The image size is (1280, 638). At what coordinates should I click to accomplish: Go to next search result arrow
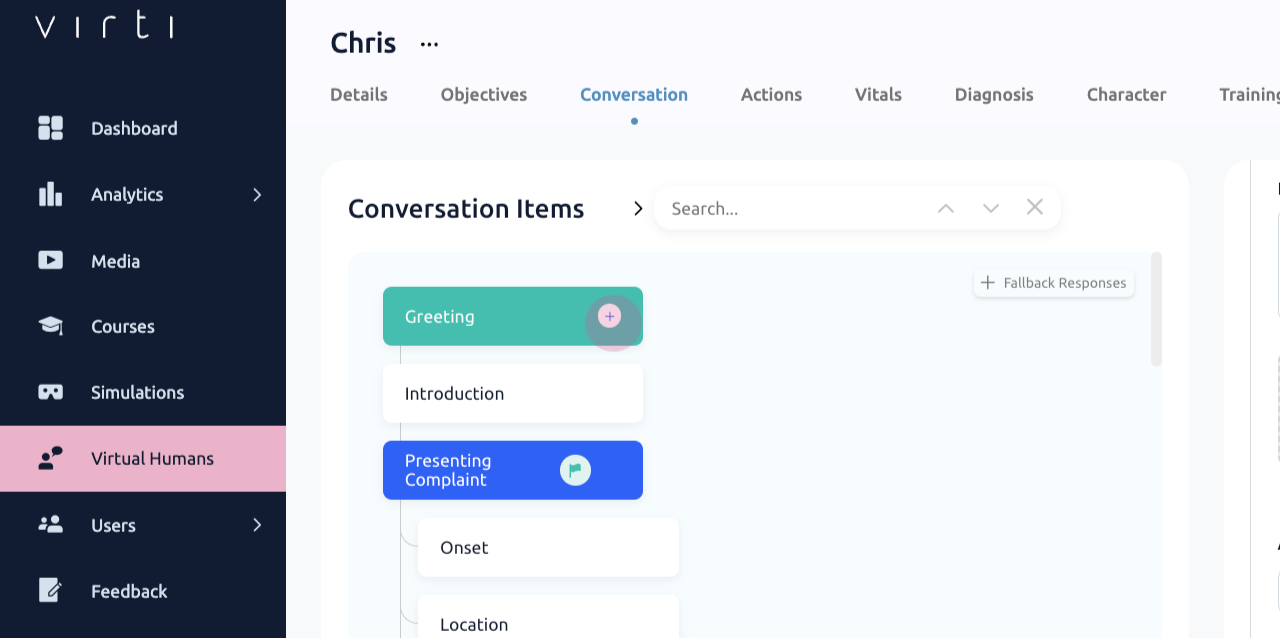(x=991, y=208)
